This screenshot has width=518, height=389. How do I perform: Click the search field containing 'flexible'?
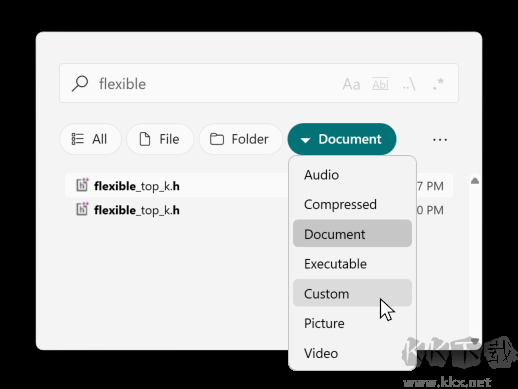(259, 83)
